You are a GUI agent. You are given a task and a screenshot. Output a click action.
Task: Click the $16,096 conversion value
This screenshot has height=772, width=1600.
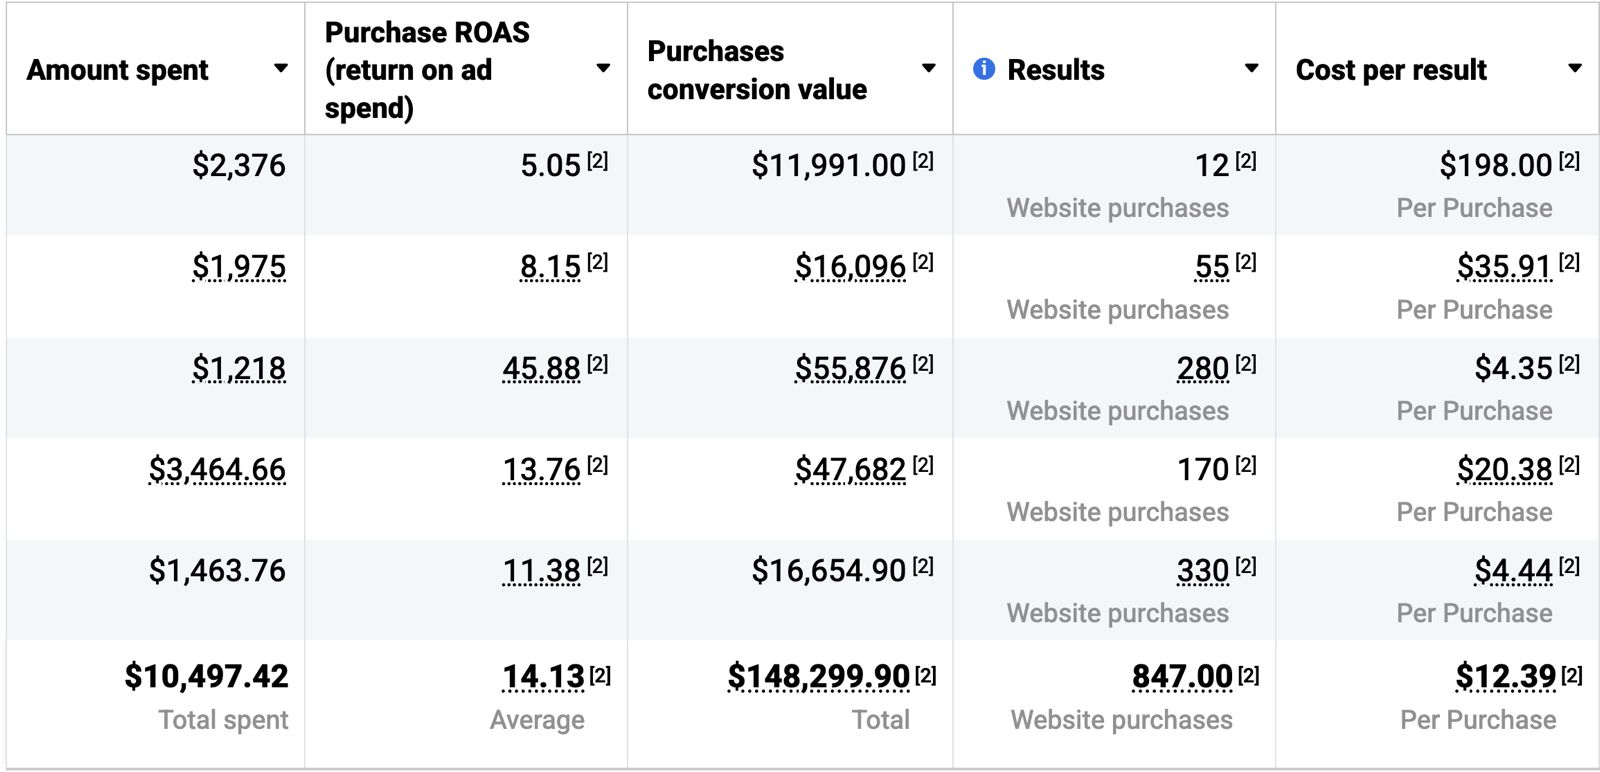850,267
